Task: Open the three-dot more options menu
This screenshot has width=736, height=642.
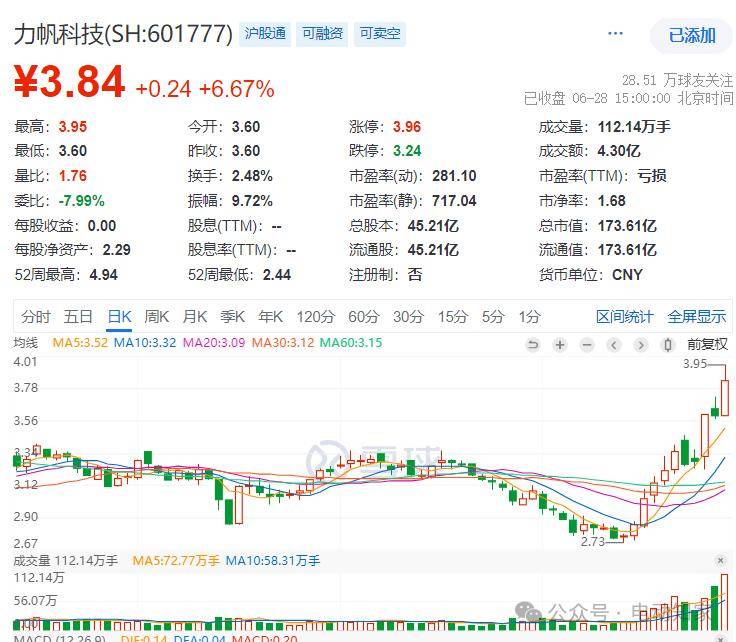Action: (x=615, y=34)
